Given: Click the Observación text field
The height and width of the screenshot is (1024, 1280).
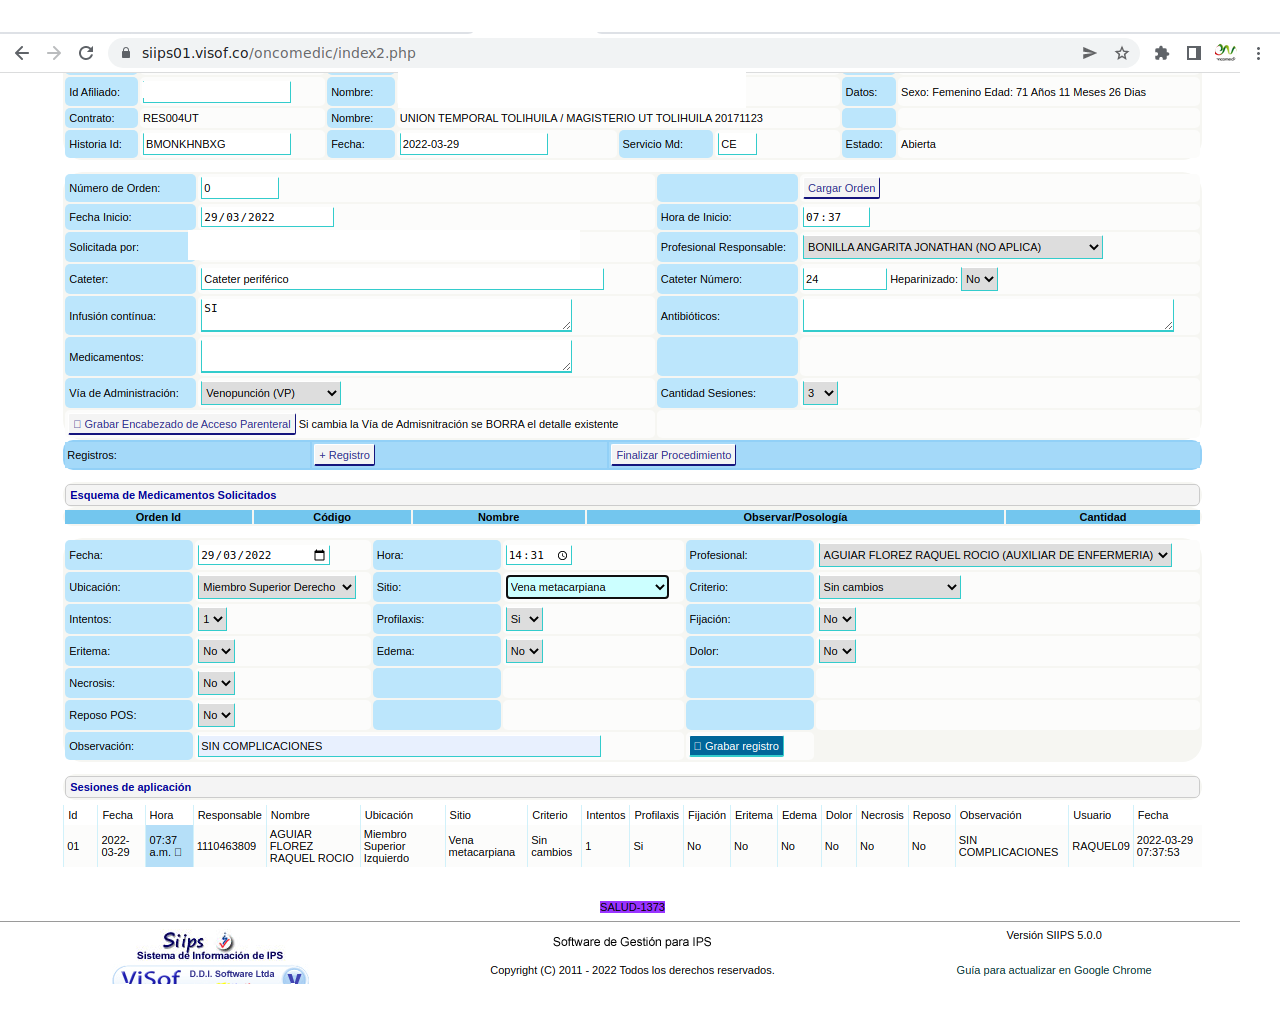Looking at the screenshot, I should 400,746.
